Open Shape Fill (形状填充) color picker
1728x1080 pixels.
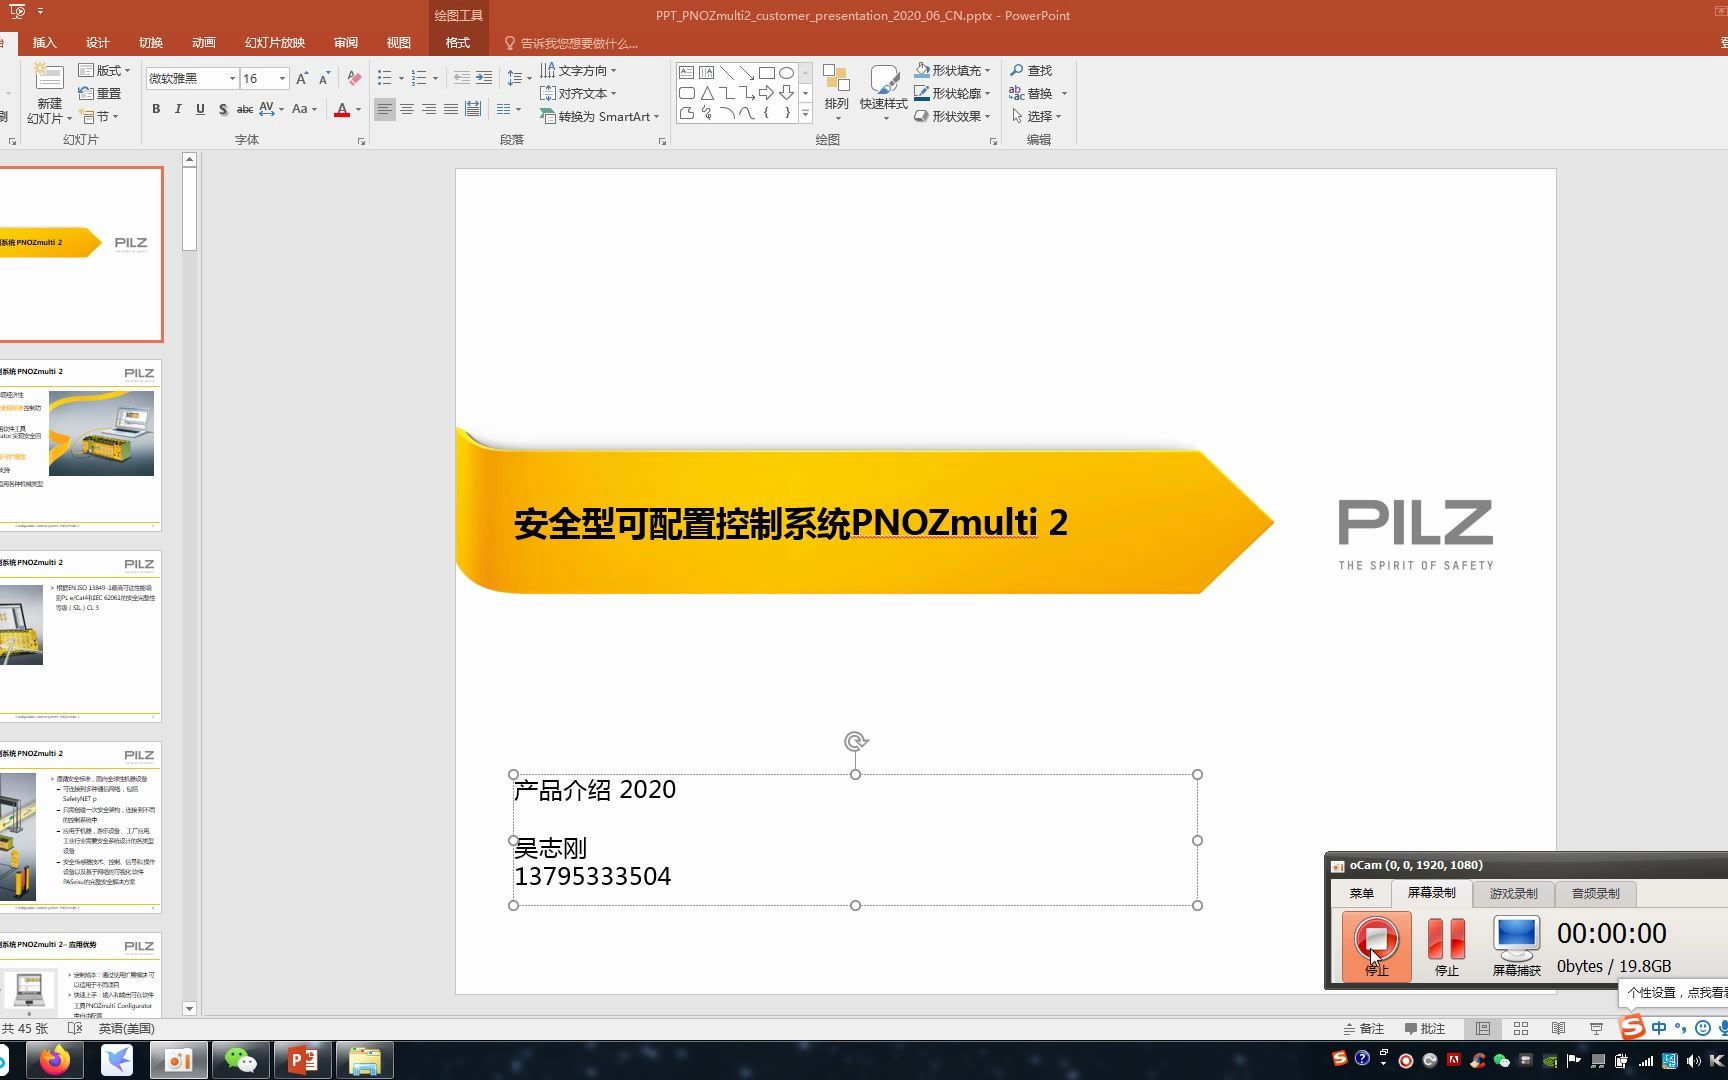pyautogui.click(x=952, y=70)
